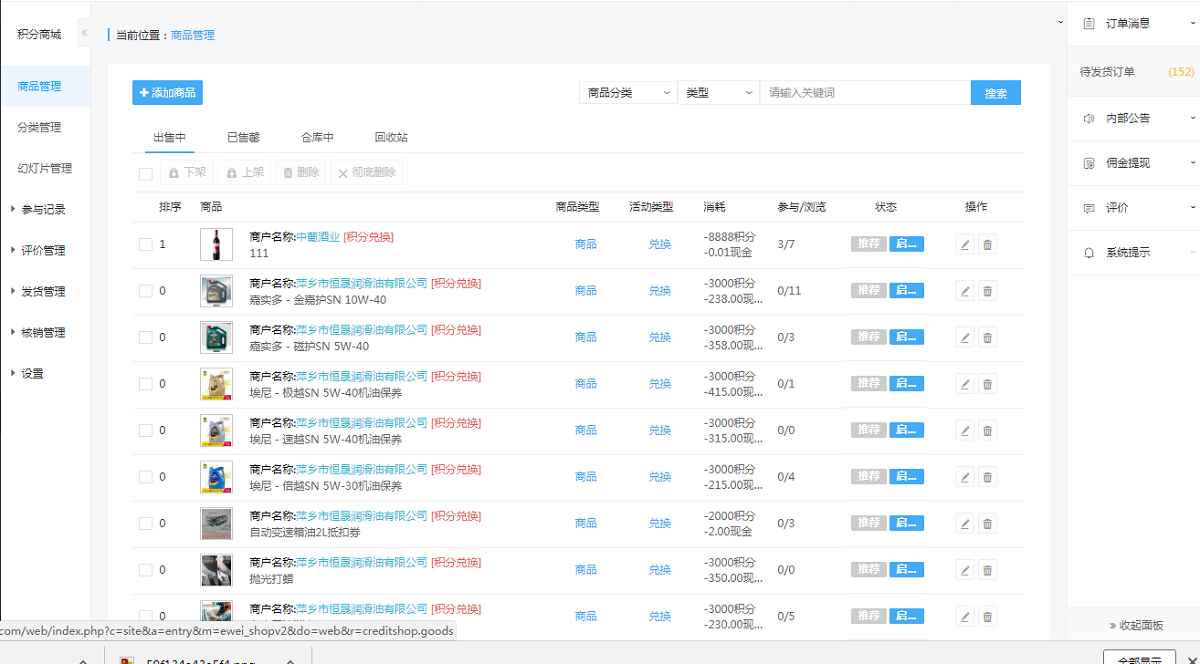The width and height of the screenshot is (1200, 664).
Task: Click the 系统提示 bell icon
Action: pos(1089,253)
